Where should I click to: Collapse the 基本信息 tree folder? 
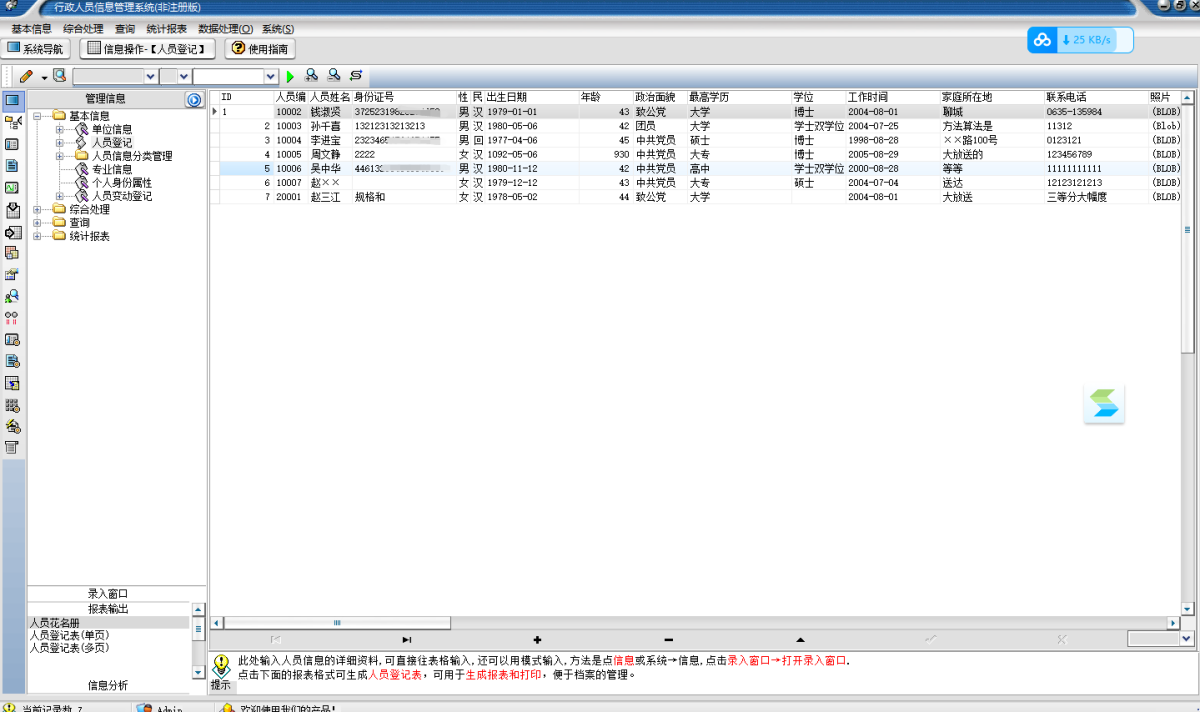pos(37,116)
